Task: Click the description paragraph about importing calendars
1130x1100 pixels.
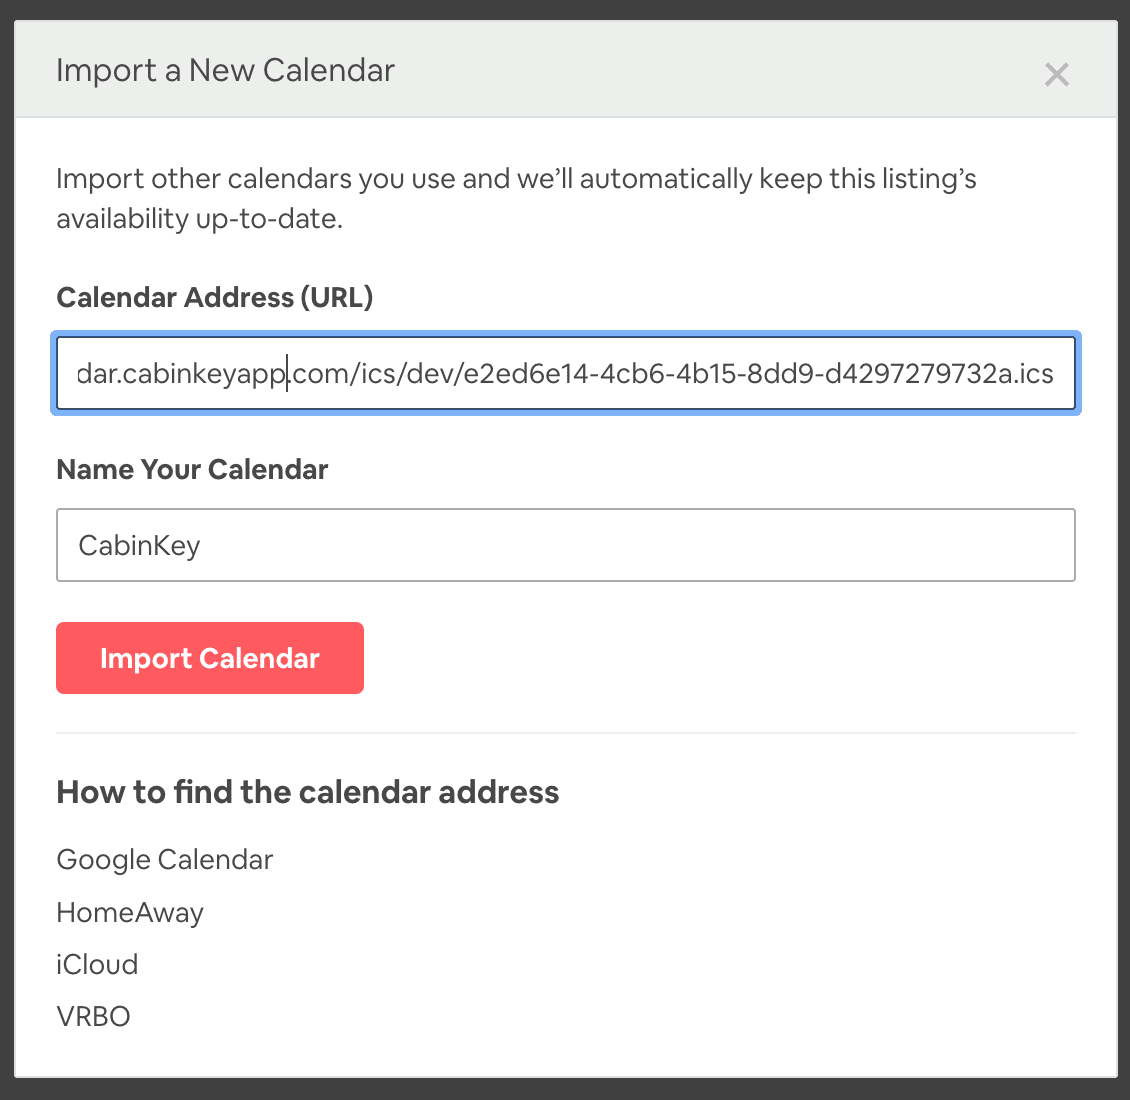Action: (x=516, y=198)
